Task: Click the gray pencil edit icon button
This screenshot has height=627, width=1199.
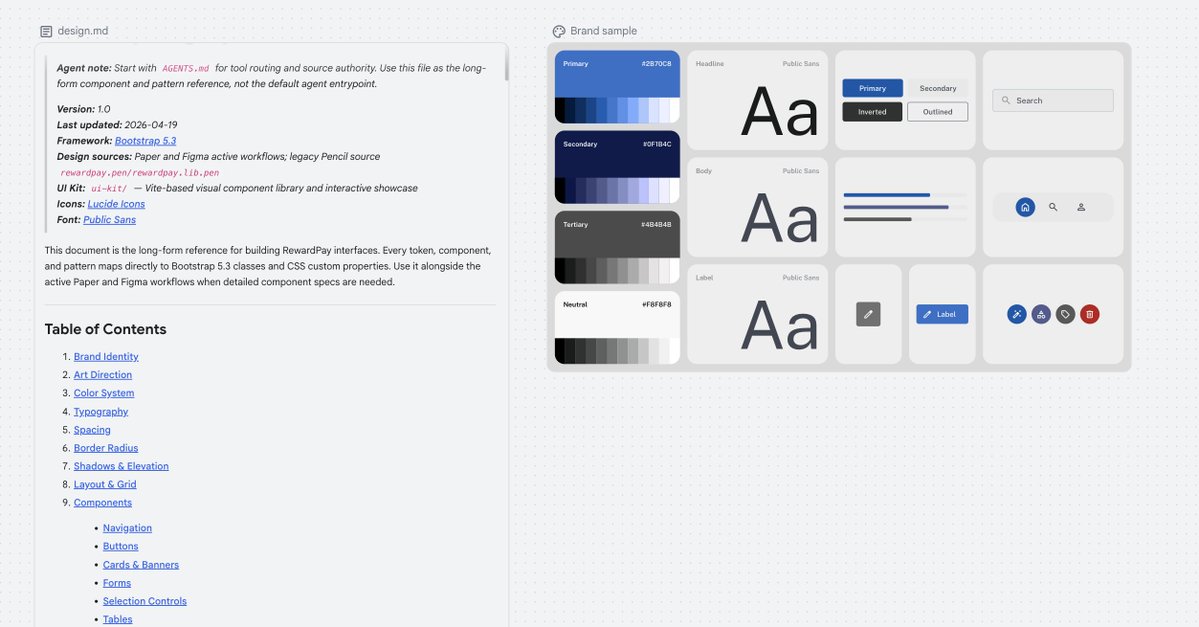Action: [868, 314]
